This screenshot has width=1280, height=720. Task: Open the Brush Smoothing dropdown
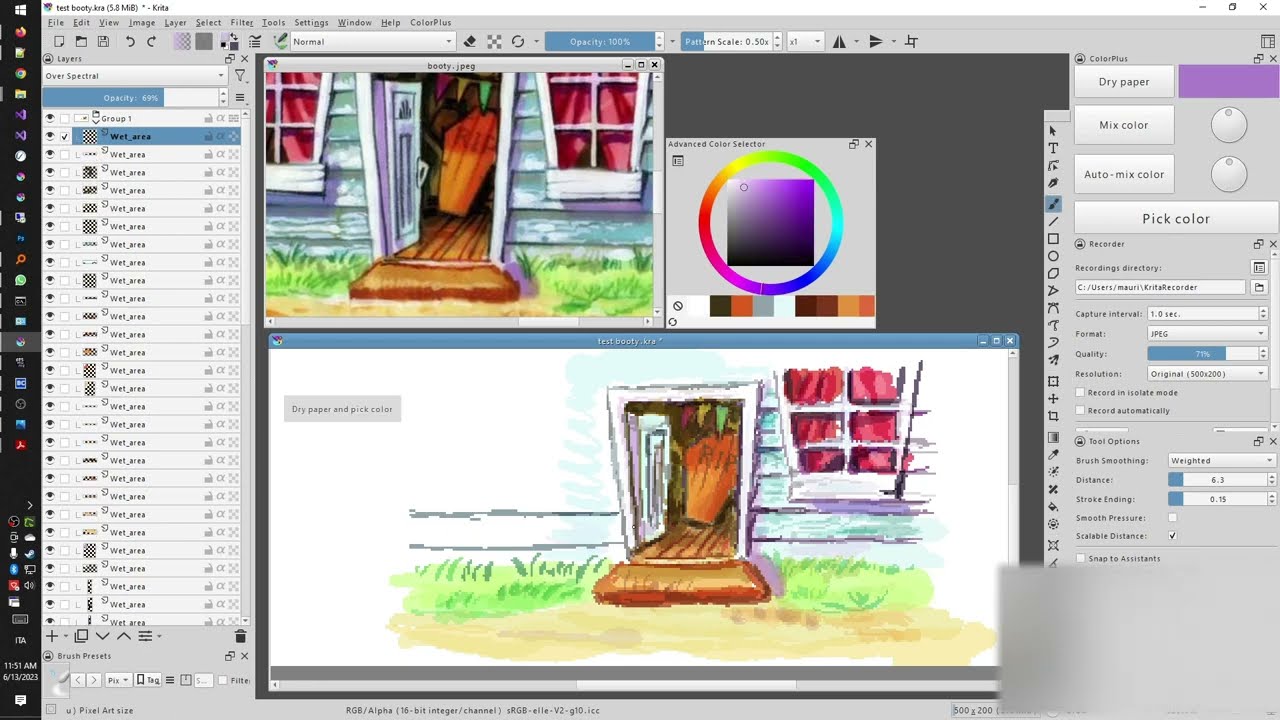(1222, 461)
